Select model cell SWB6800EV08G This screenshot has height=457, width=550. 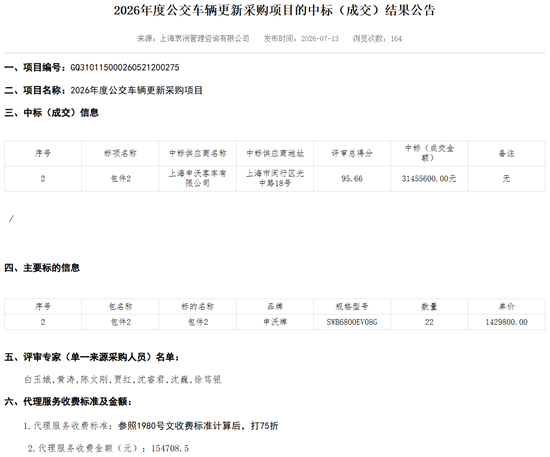[x=352, y=322]
